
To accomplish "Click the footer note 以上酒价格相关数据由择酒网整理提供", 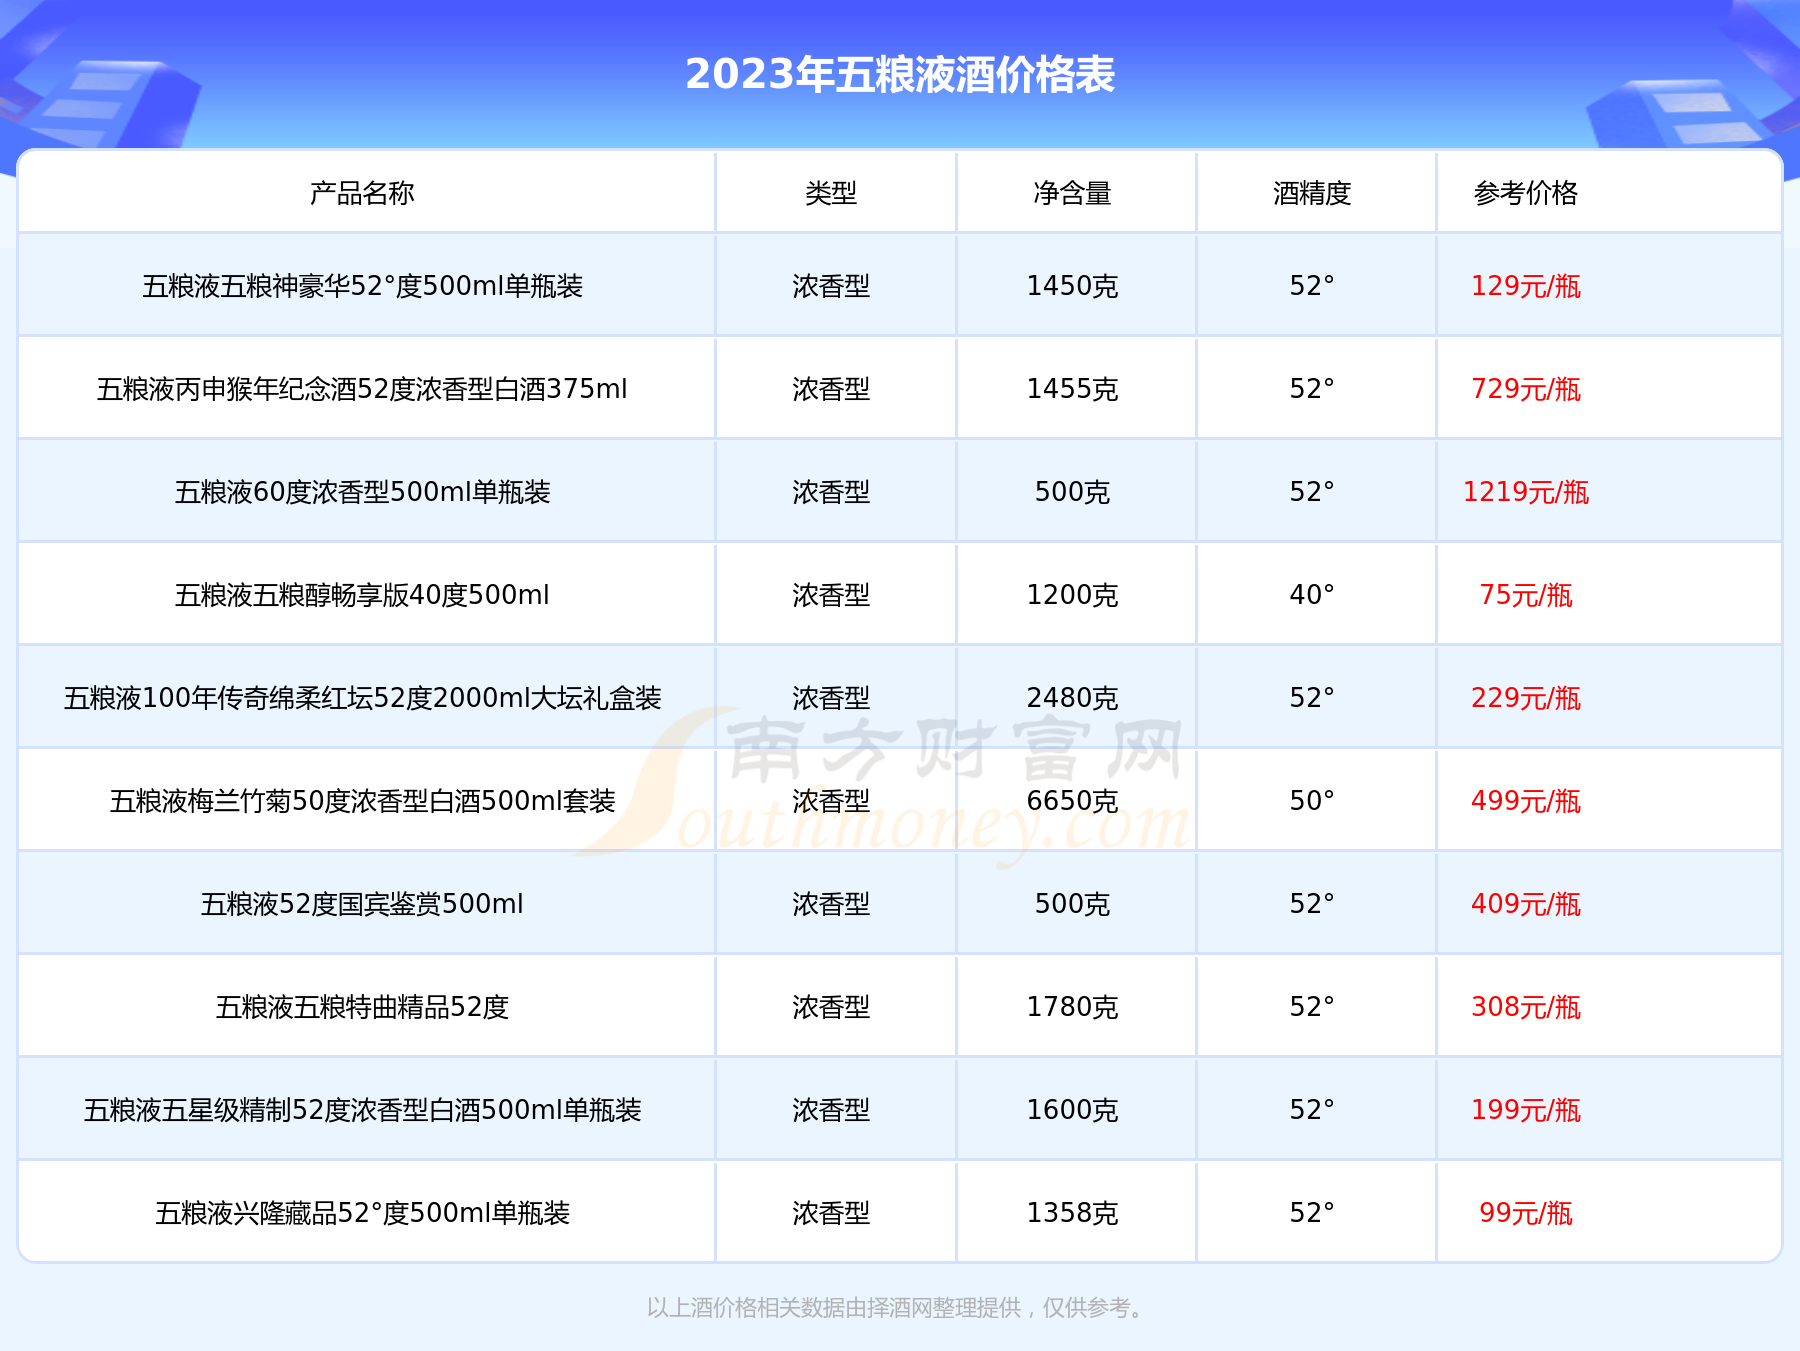I will click(834, 1308).
